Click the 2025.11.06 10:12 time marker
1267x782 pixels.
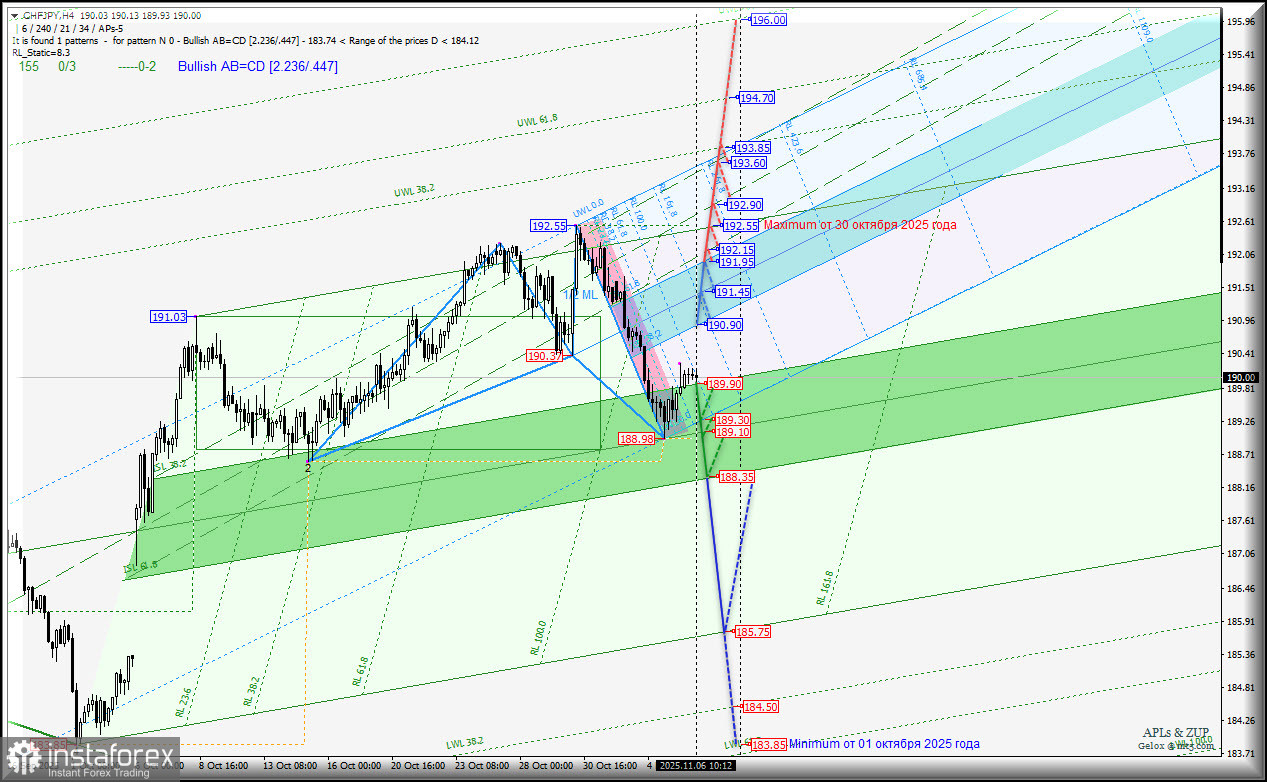point(697,765)
